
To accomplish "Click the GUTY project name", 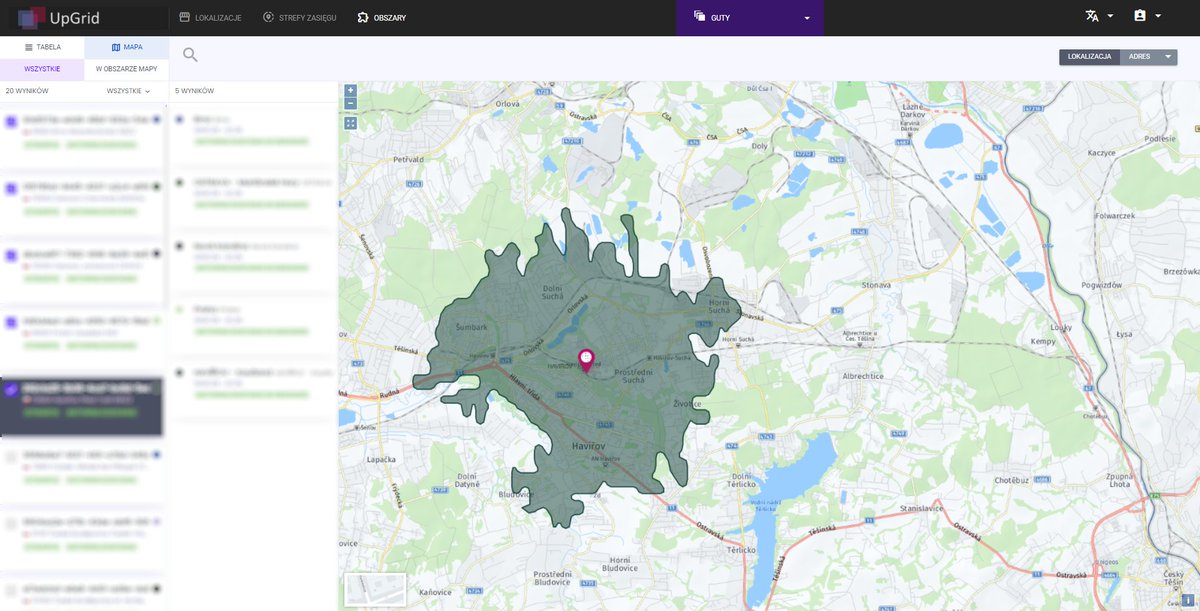I will [720, 18].
